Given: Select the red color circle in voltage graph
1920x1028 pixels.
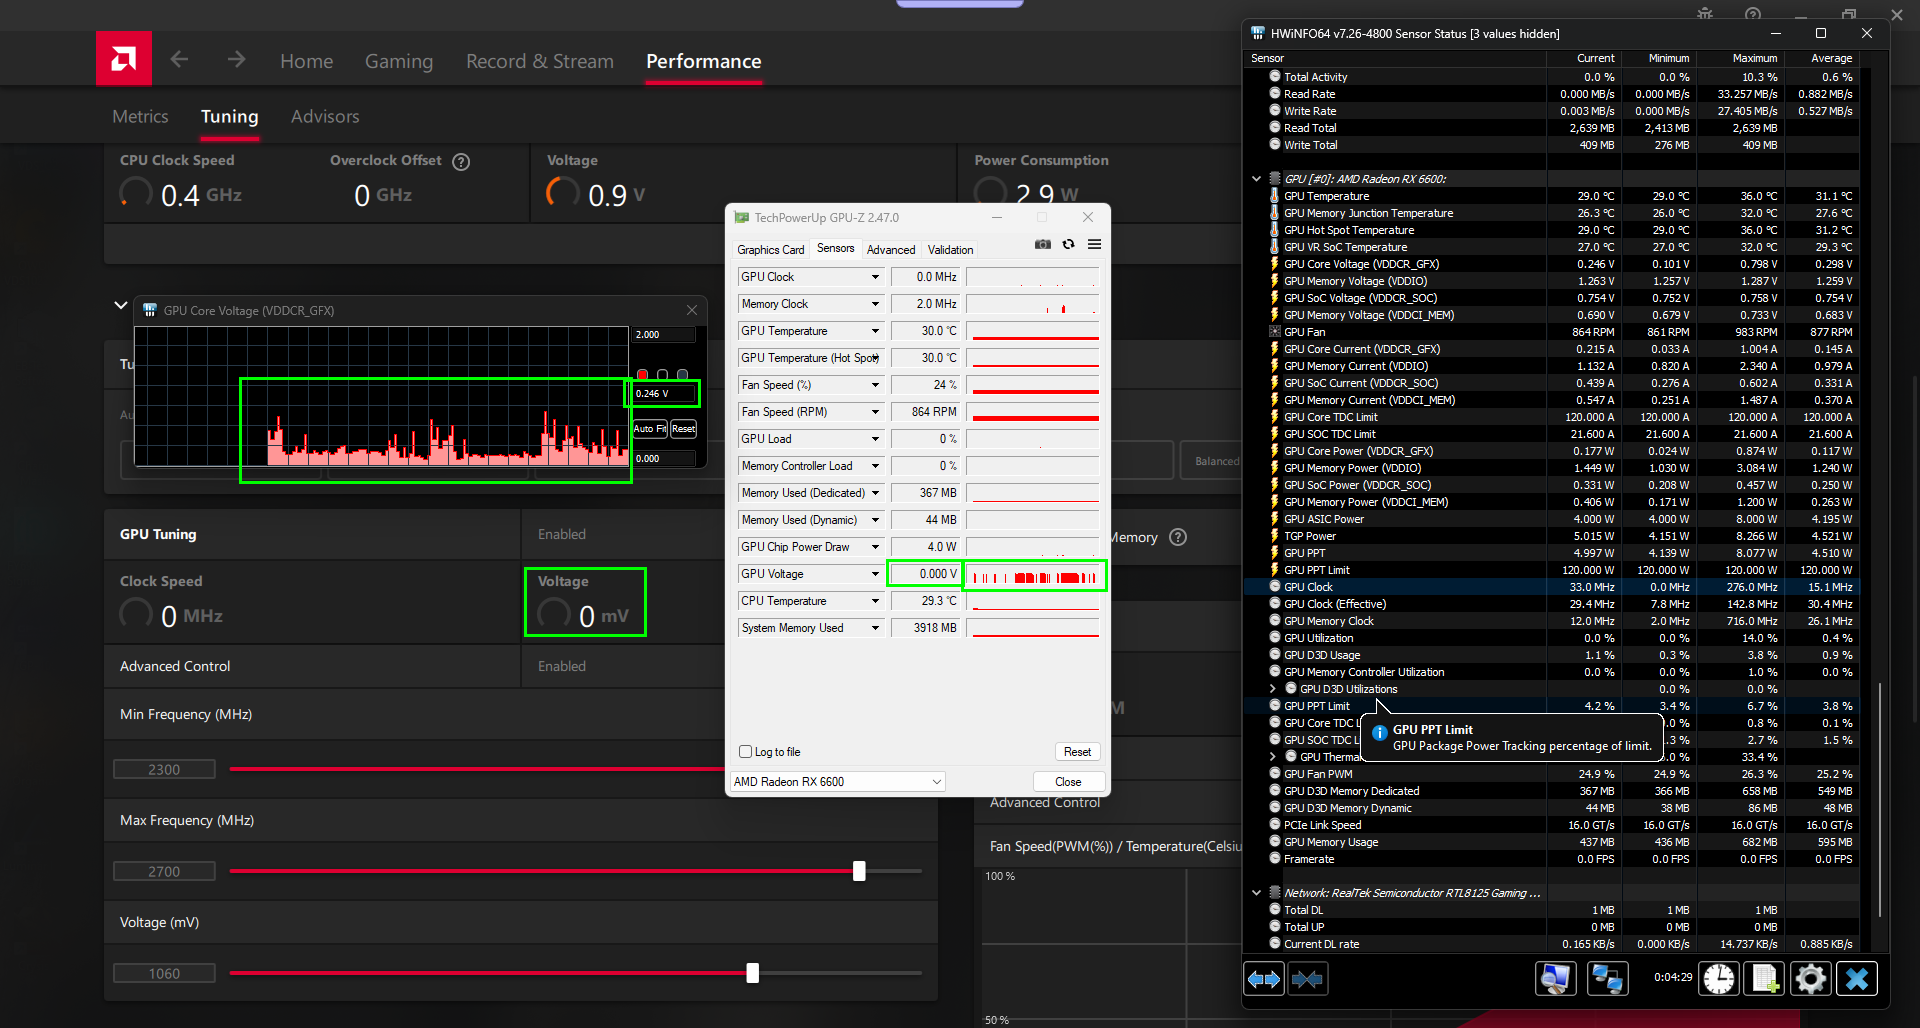Looking at the screenshot, I should [x=642, y=375].
